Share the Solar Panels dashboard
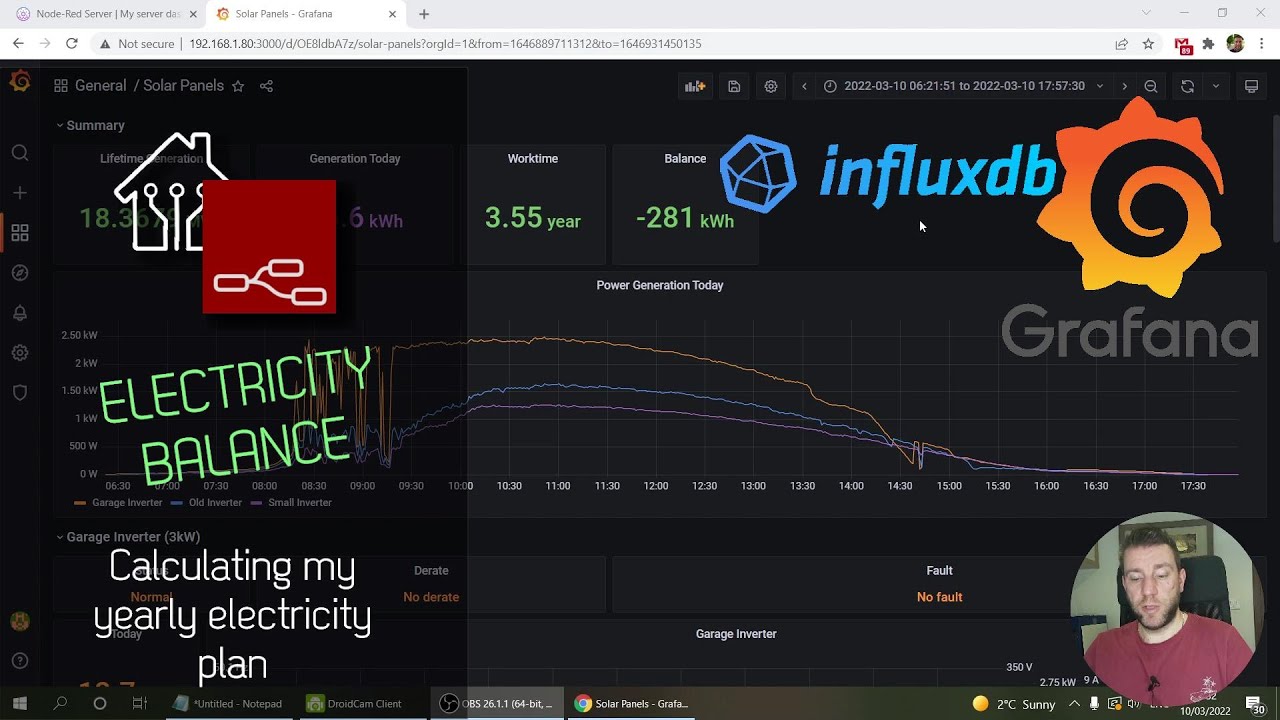The image size is (1280, 720). 266,86
